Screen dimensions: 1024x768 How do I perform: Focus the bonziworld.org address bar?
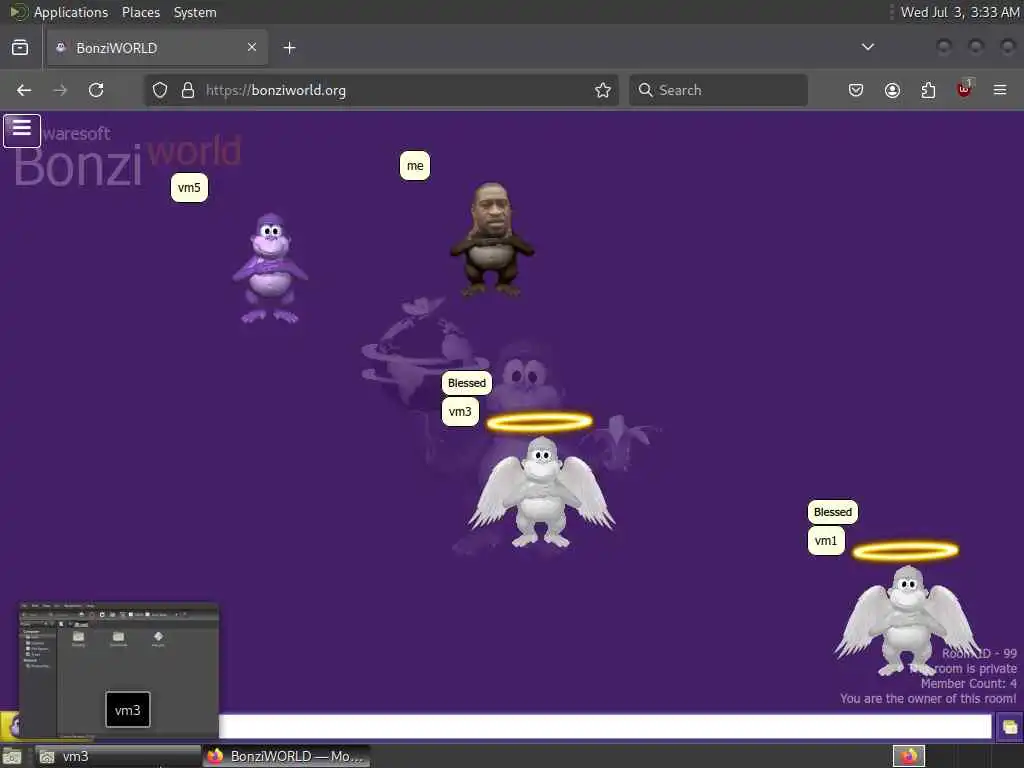tap(381, 90)
